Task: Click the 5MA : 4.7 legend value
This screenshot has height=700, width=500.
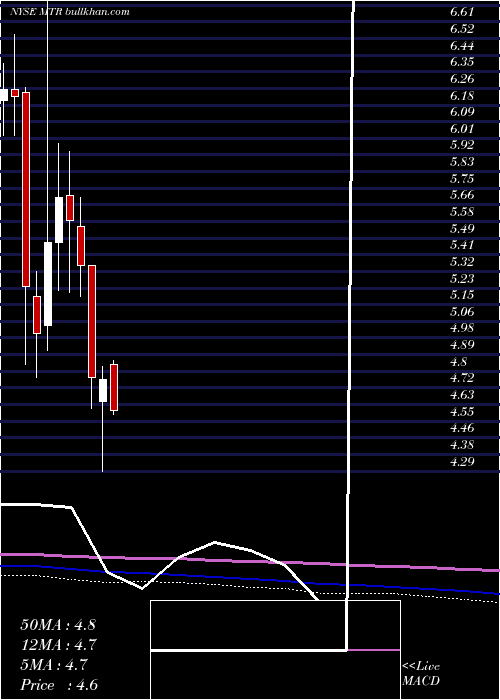Action: (54, 665)
